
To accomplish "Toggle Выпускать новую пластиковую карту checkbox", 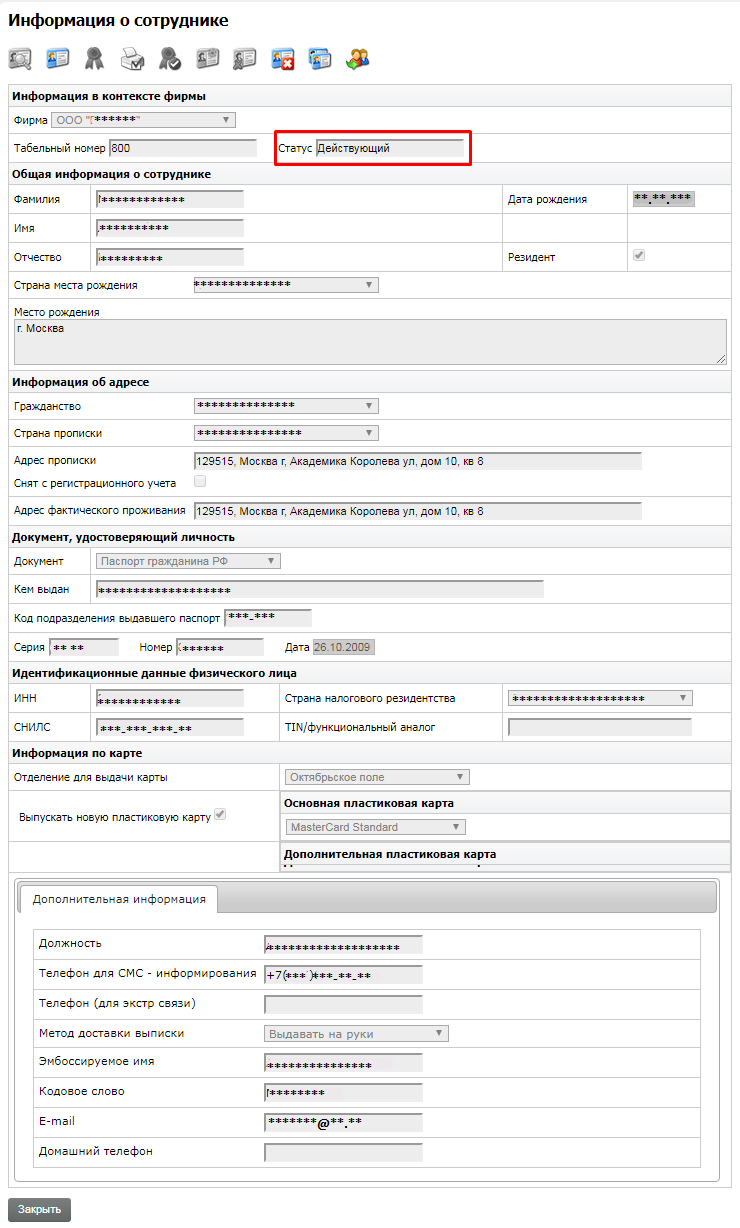I will [220, 814].
